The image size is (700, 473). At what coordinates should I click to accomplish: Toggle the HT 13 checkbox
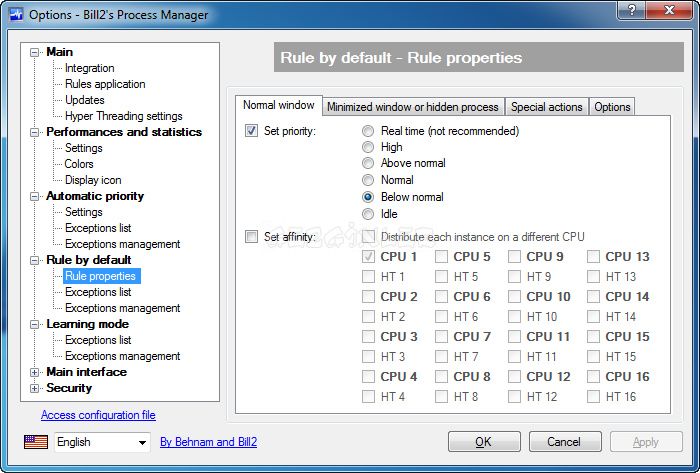click(x=593, y=277)
